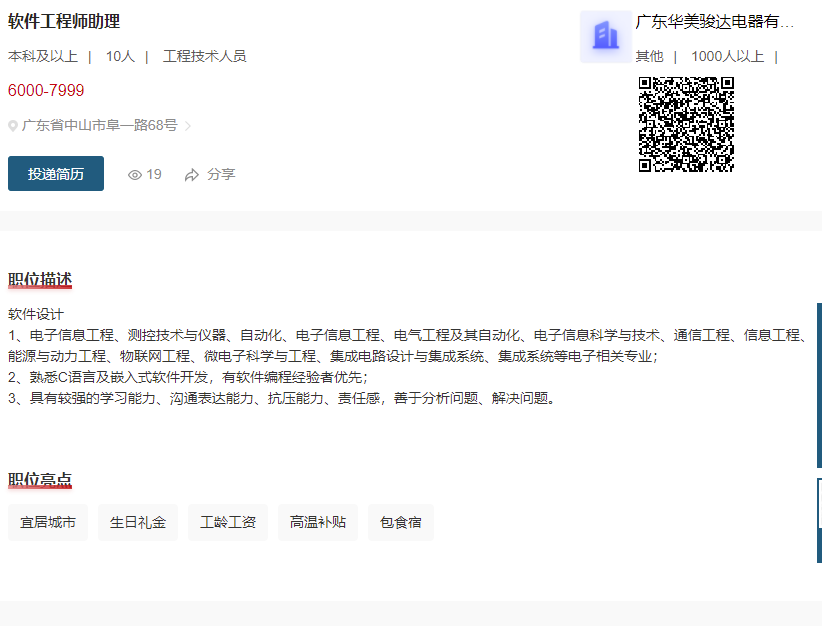Open the 广东华美骏达电器 company name link
This screenshot has height=626, width=822.
[715, 21]
